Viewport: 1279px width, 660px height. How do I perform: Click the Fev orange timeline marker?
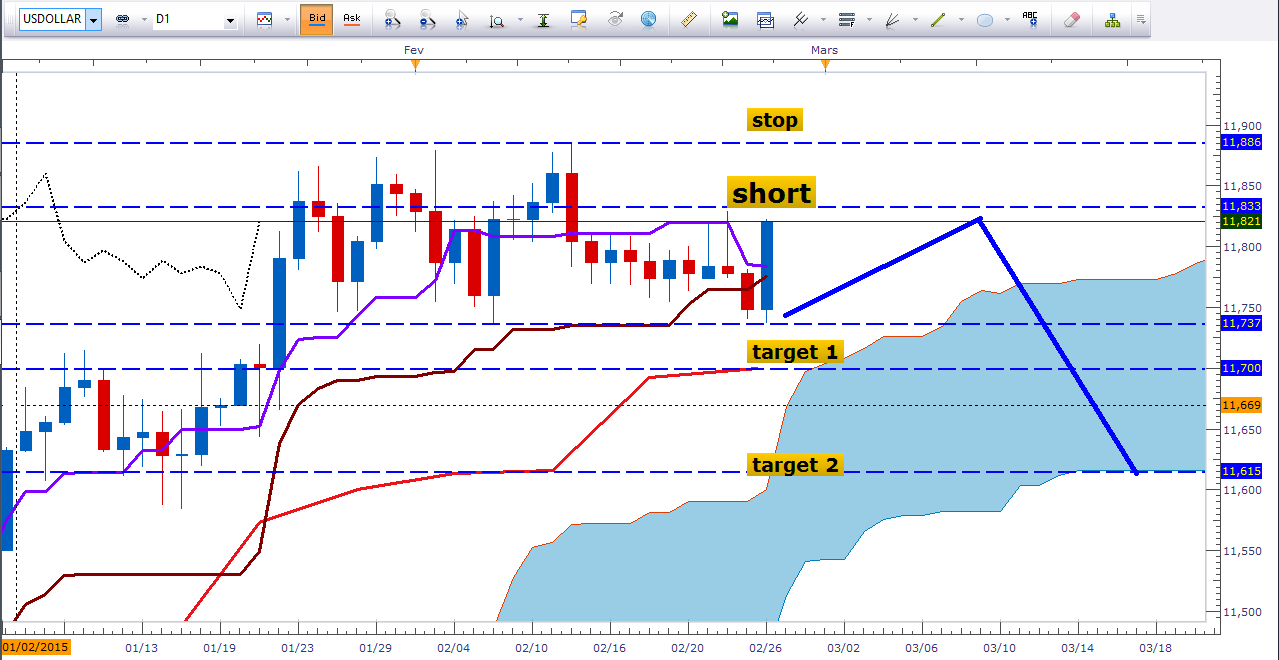[x=415, y=65]
